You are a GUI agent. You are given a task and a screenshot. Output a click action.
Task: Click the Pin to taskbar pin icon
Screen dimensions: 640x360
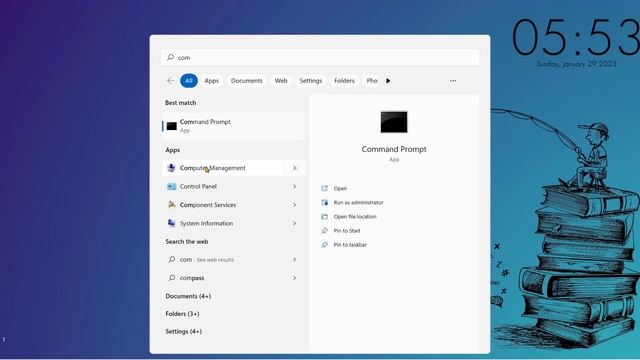click(x=324, y=245)
